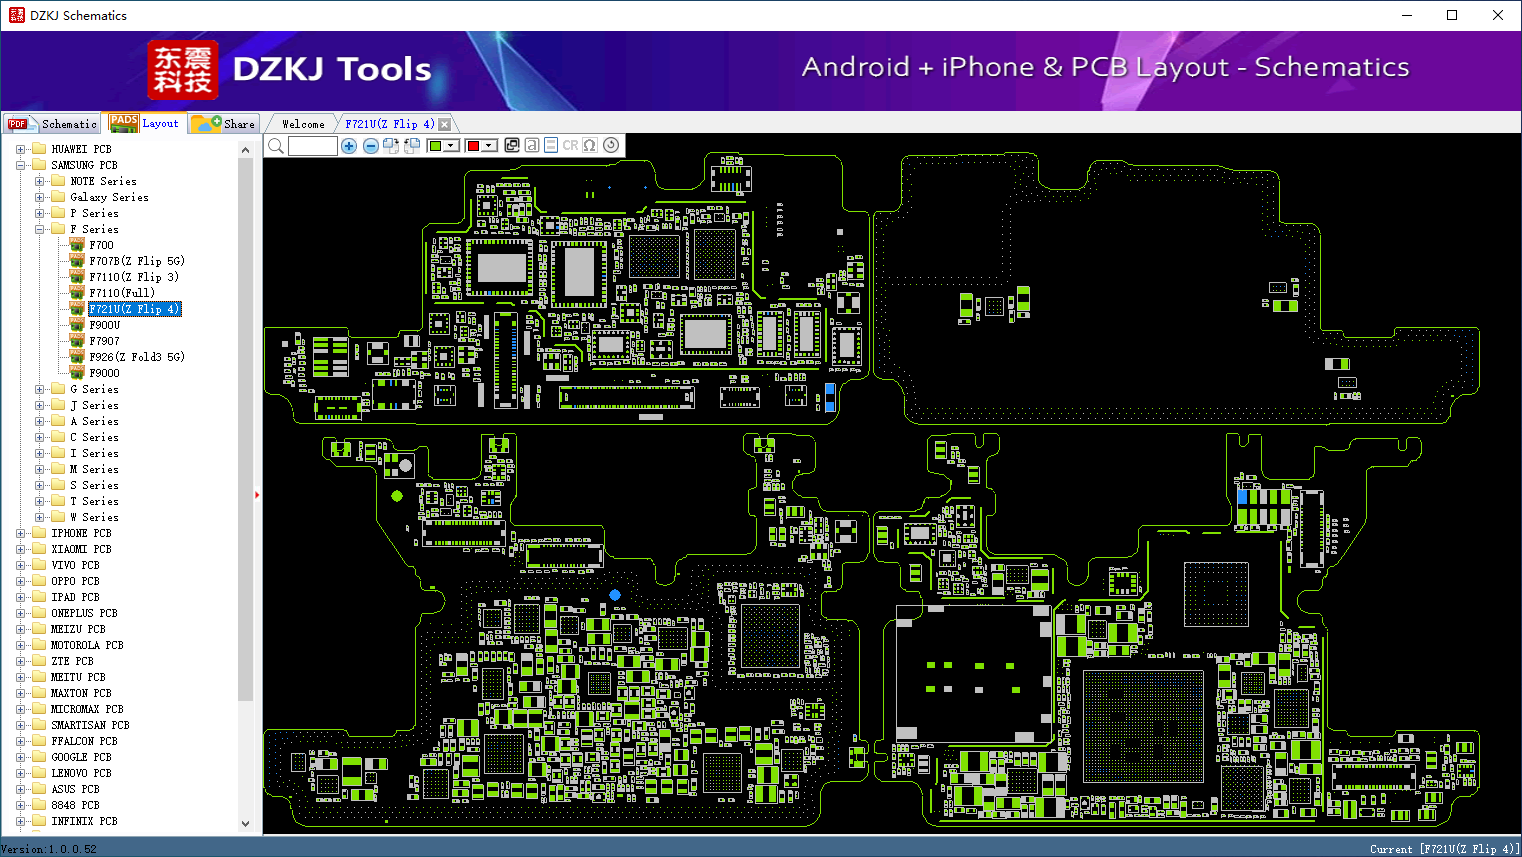Switch to the Schematic tab
Viewport: 1522px width, 857px height.
pyautogui.click(x=52, y=124)
